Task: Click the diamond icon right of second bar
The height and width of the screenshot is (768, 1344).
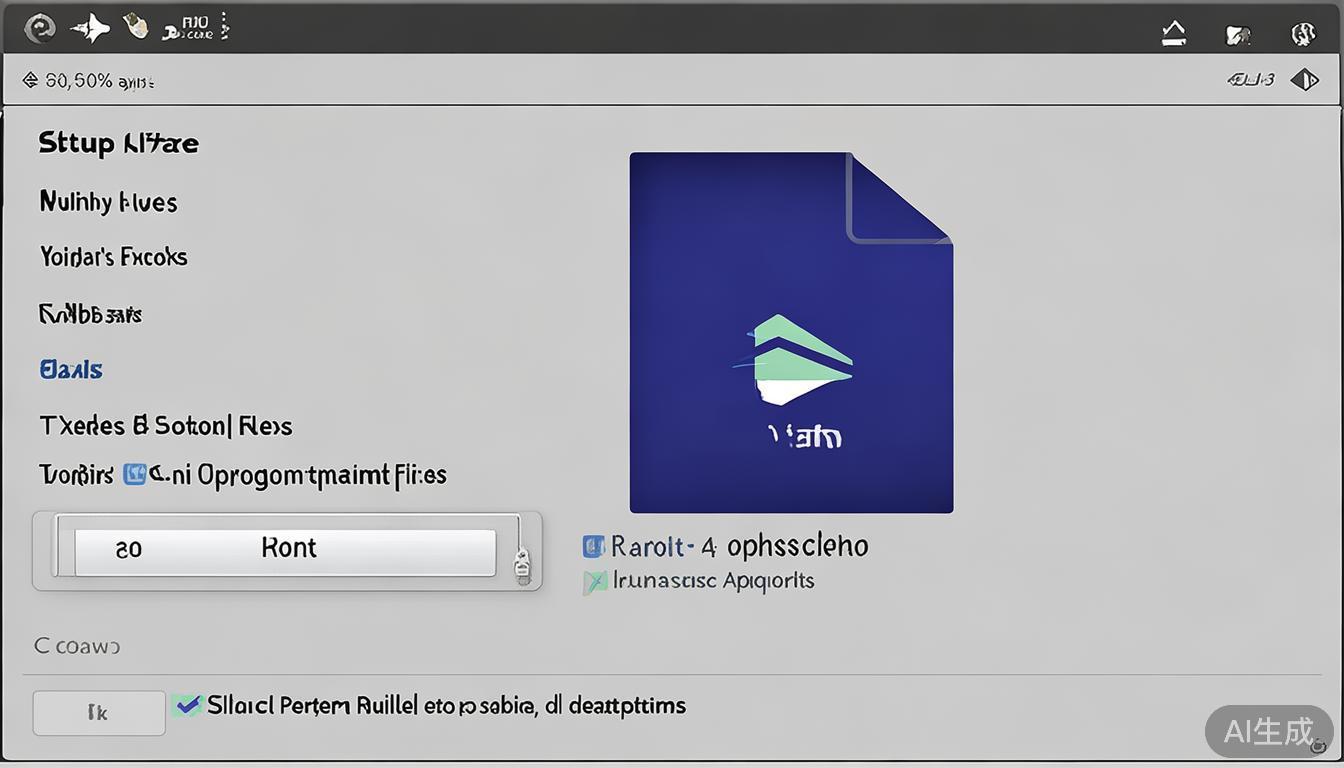Action: click(x=1304, y=80)
